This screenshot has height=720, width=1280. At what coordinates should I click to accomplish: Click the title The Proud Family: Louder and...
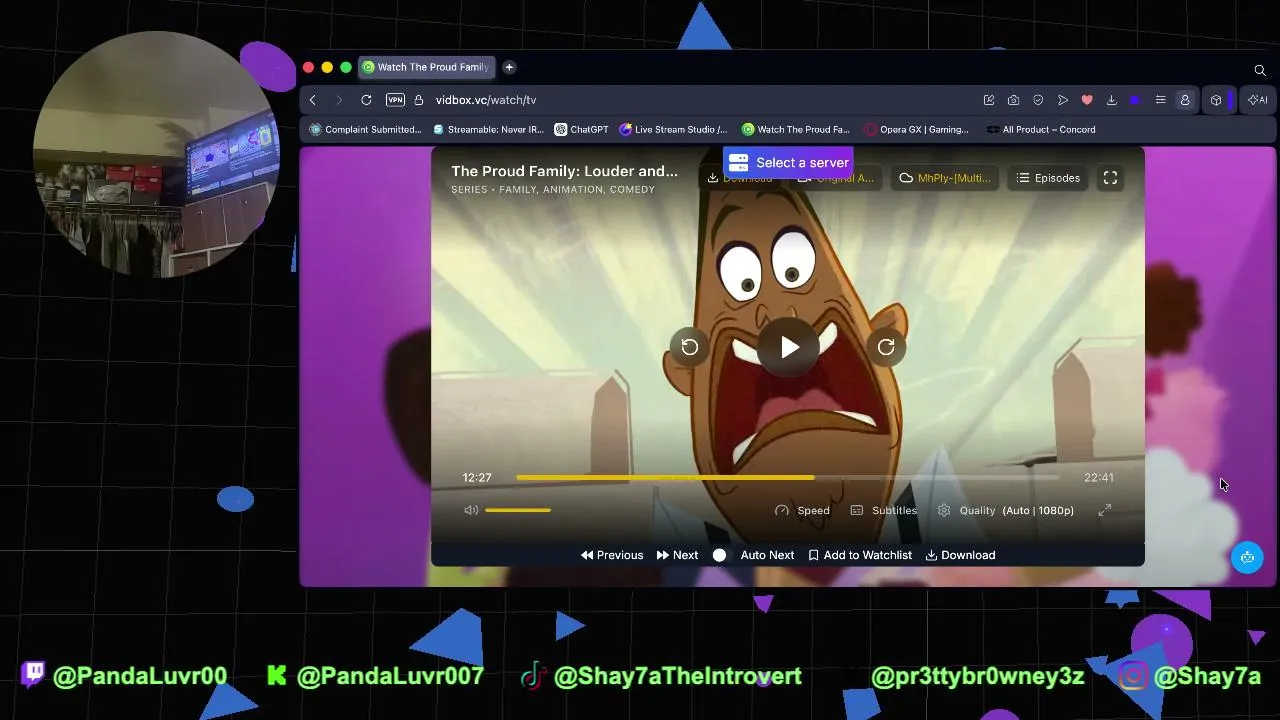pyautogui.click(x=564, y=171)
